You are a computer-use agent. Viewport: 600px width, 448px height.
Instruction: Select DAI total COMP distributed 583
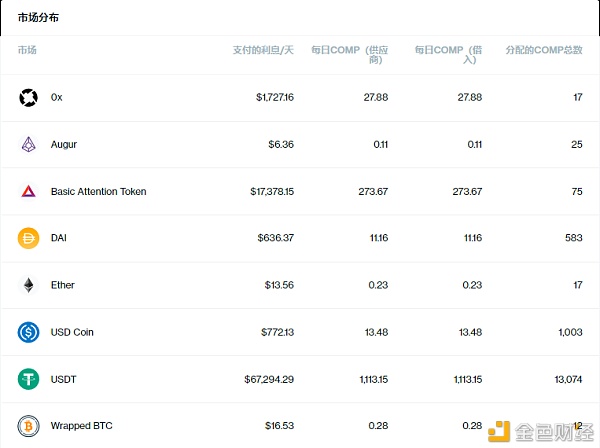point(574,238)
